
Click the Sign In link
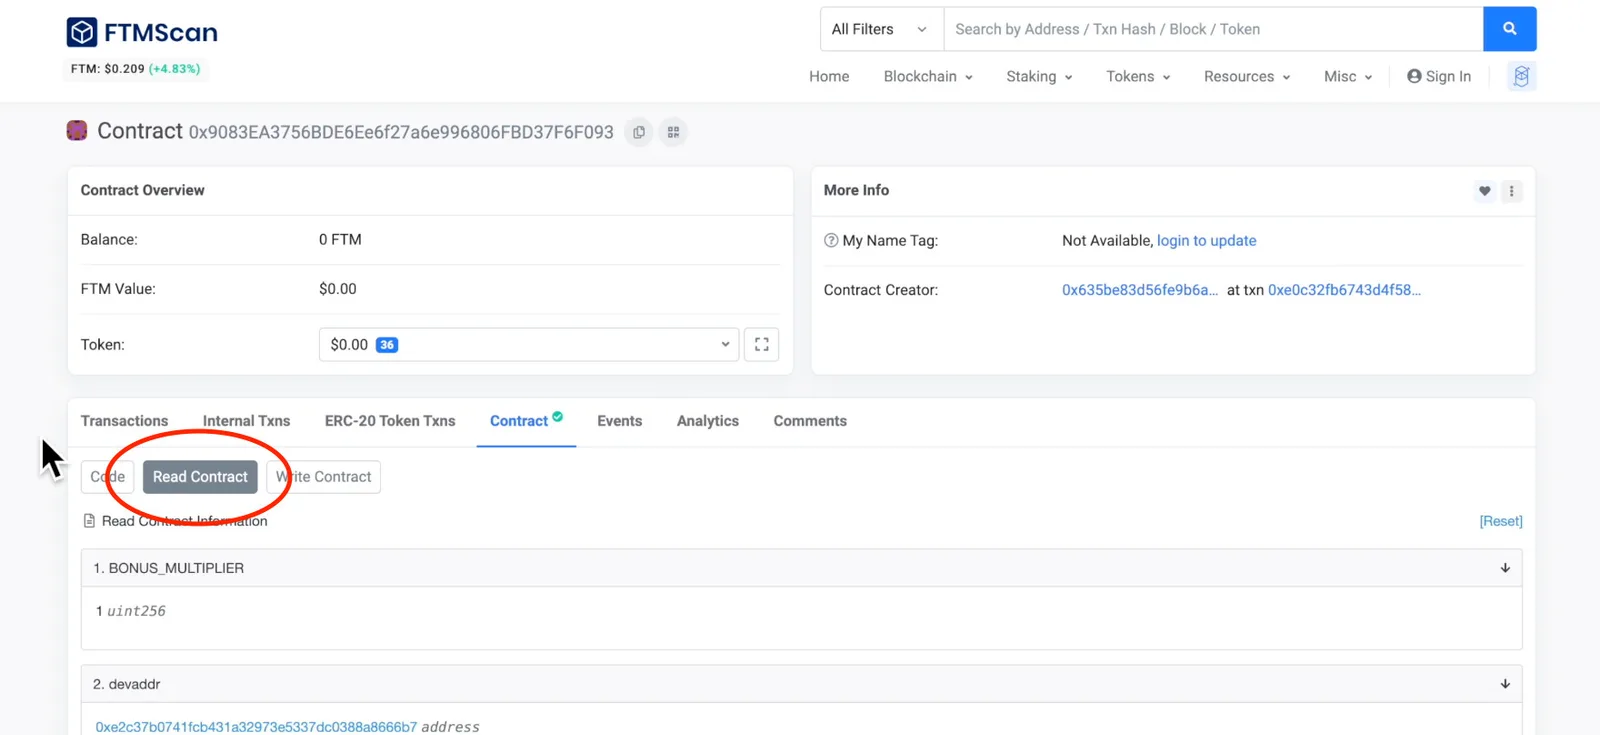pyautogui.click(x=1439, y=77)
